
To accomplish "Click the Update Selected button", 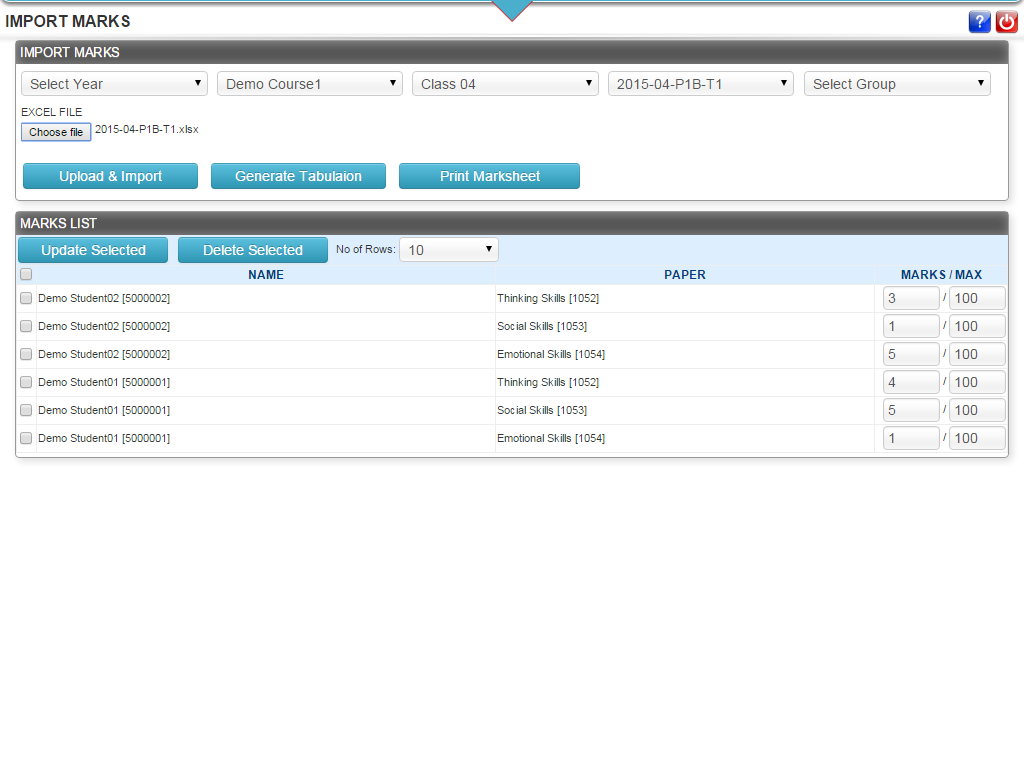I will [93, 250].
